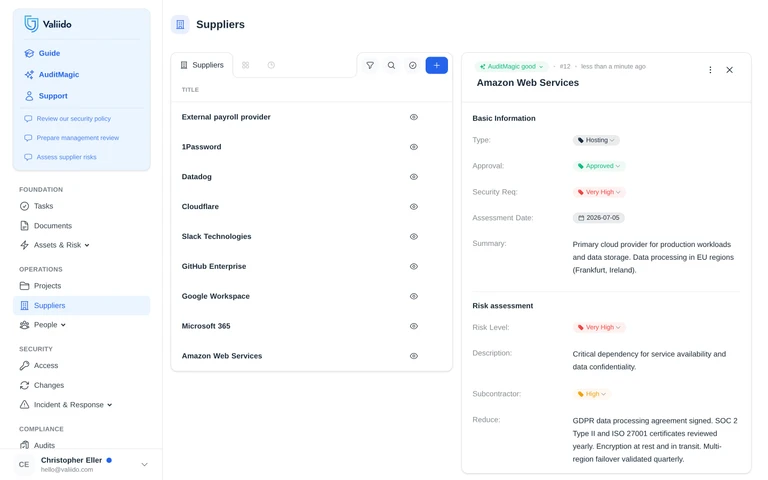This screenshot has width=768, height=480.
Task: Select the Amazon Web Services row
Action: click(312, 356)
